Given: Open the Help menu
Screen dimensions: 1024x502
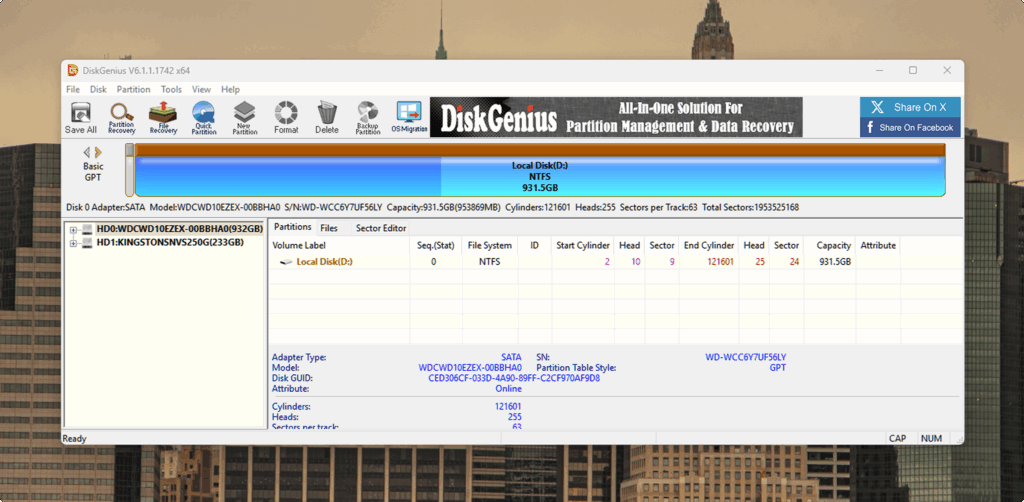Looking at the screenshot, I should coord(231,89).
